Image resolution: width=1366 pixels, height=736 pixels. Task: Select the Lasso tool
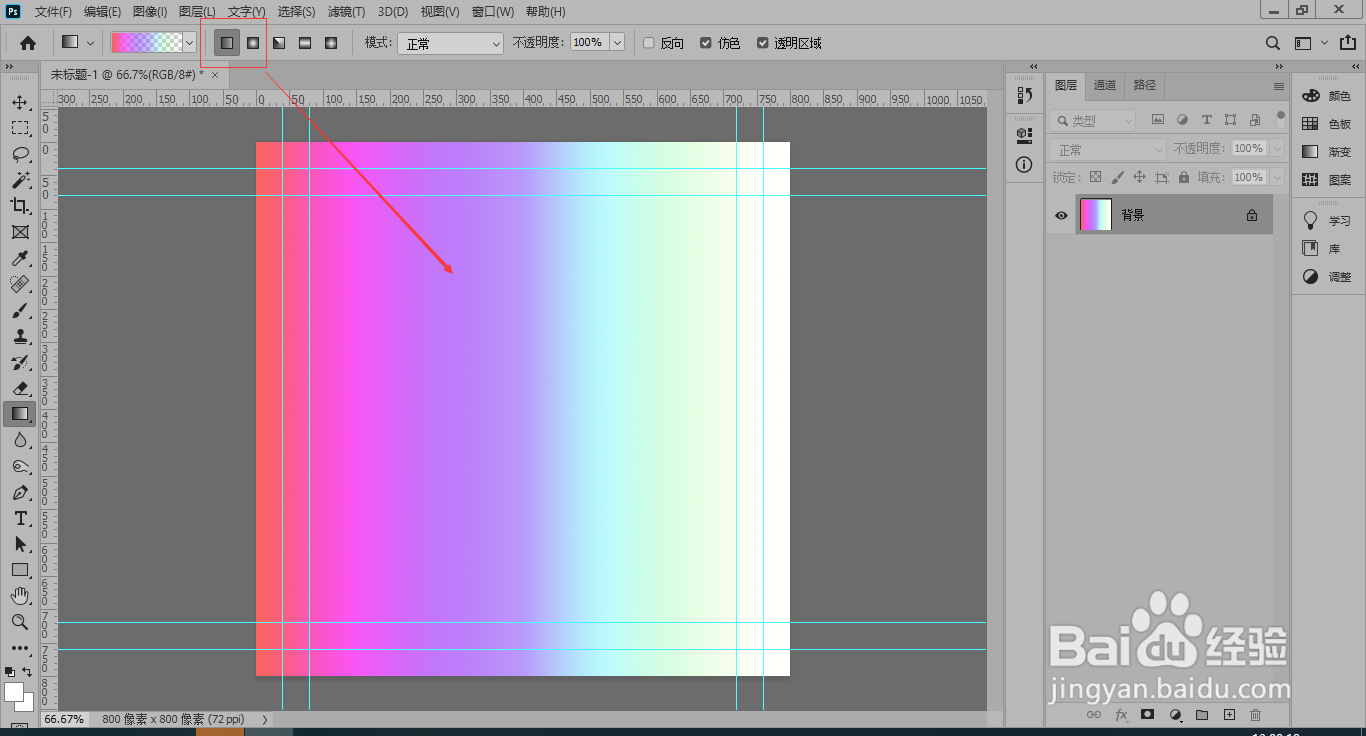20,154
